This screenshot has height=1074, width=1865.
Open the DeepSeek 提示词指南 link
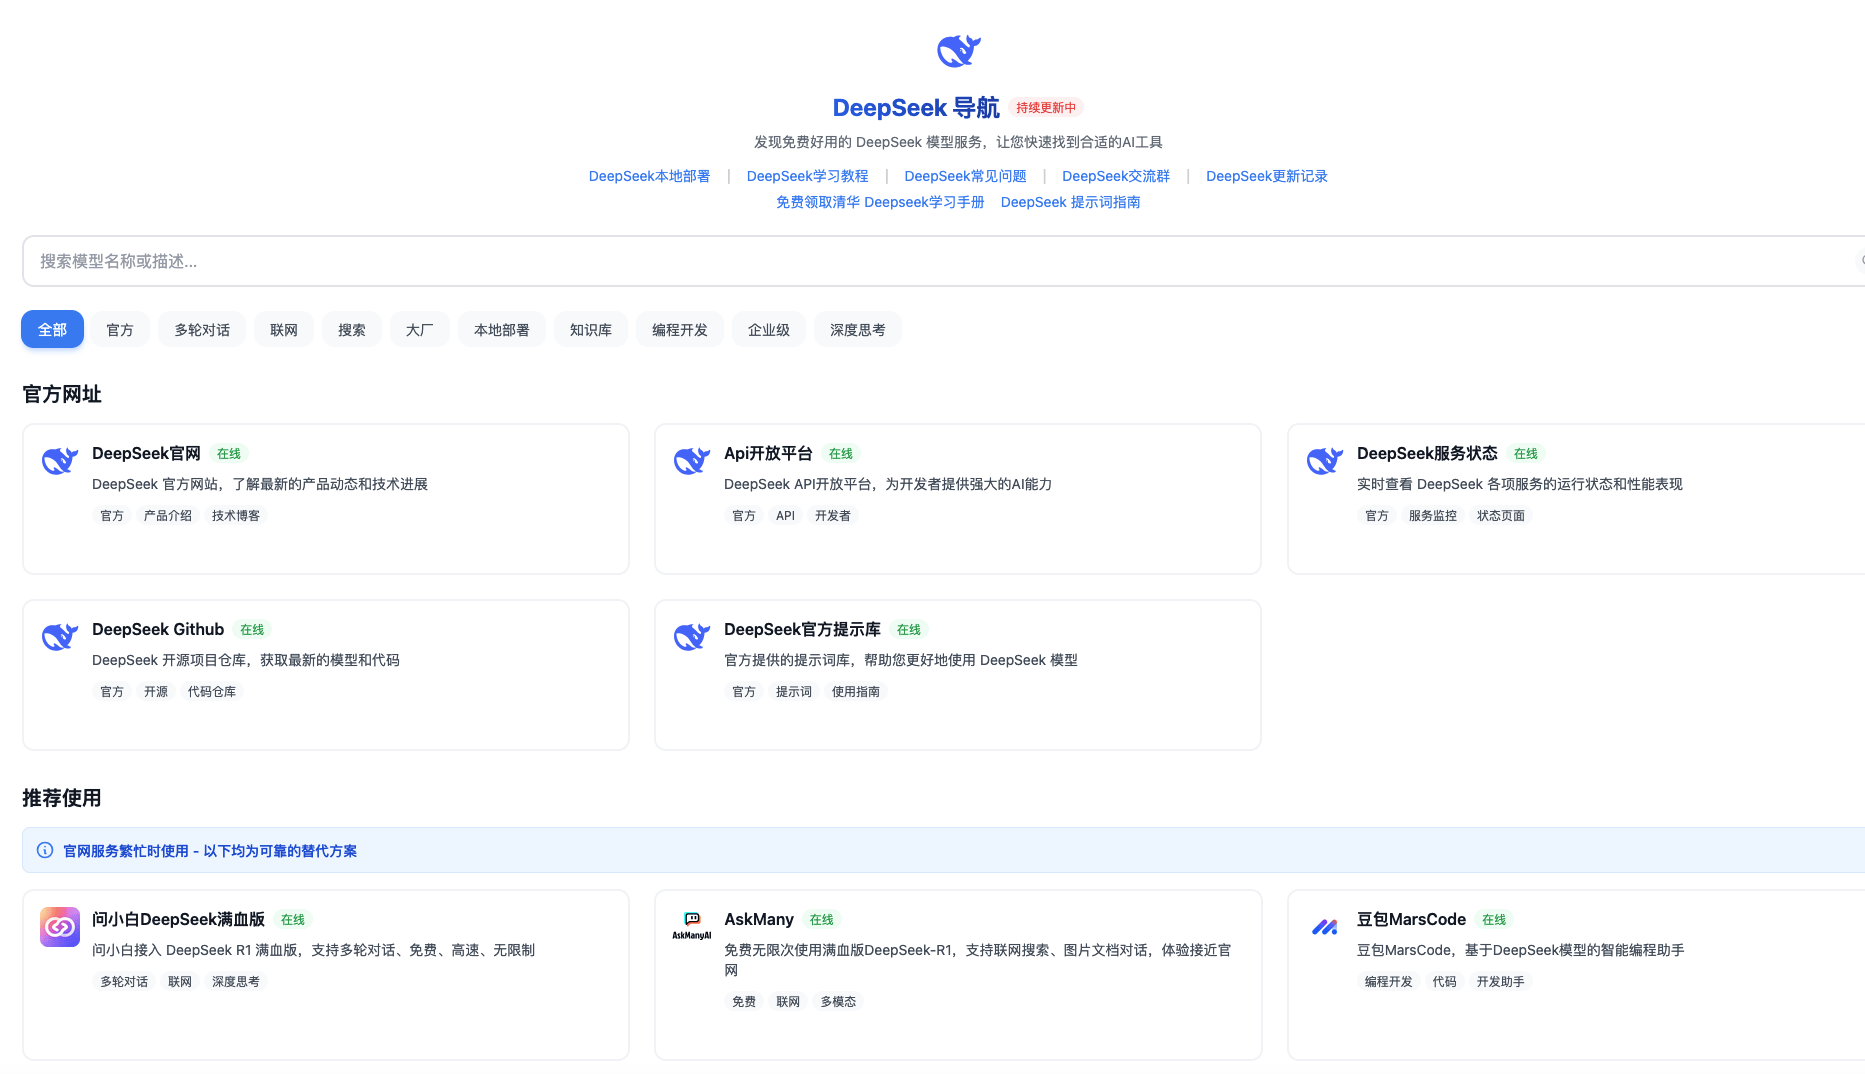point(1071,202)
